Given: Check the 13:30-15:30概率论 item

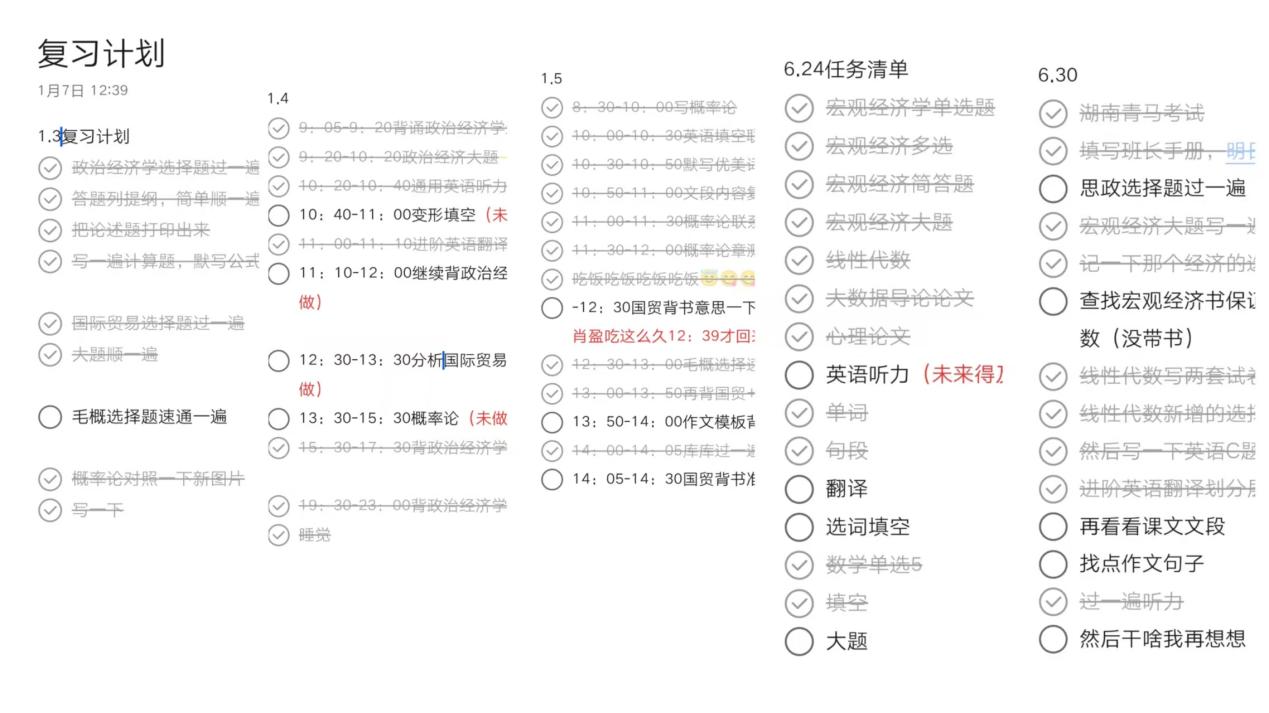Looking at the screenshot, I should click(279, 419).
